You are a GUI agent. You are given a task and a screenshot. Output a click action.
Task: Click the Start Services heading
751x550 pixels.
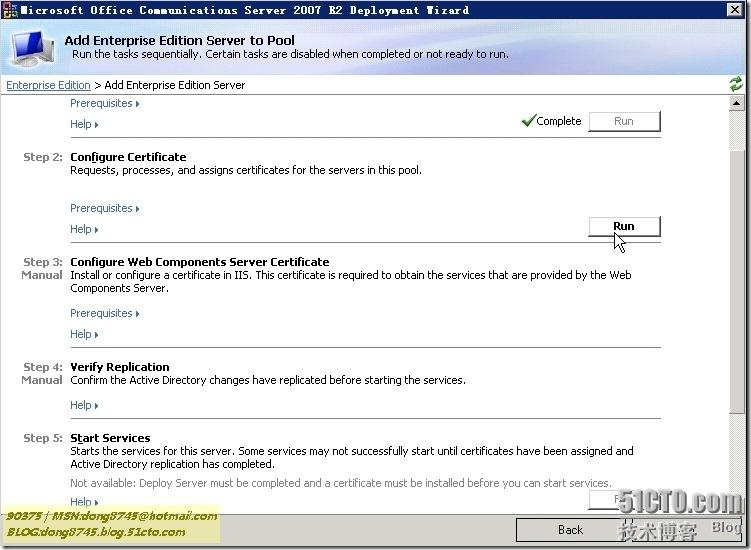coord(110,438)
